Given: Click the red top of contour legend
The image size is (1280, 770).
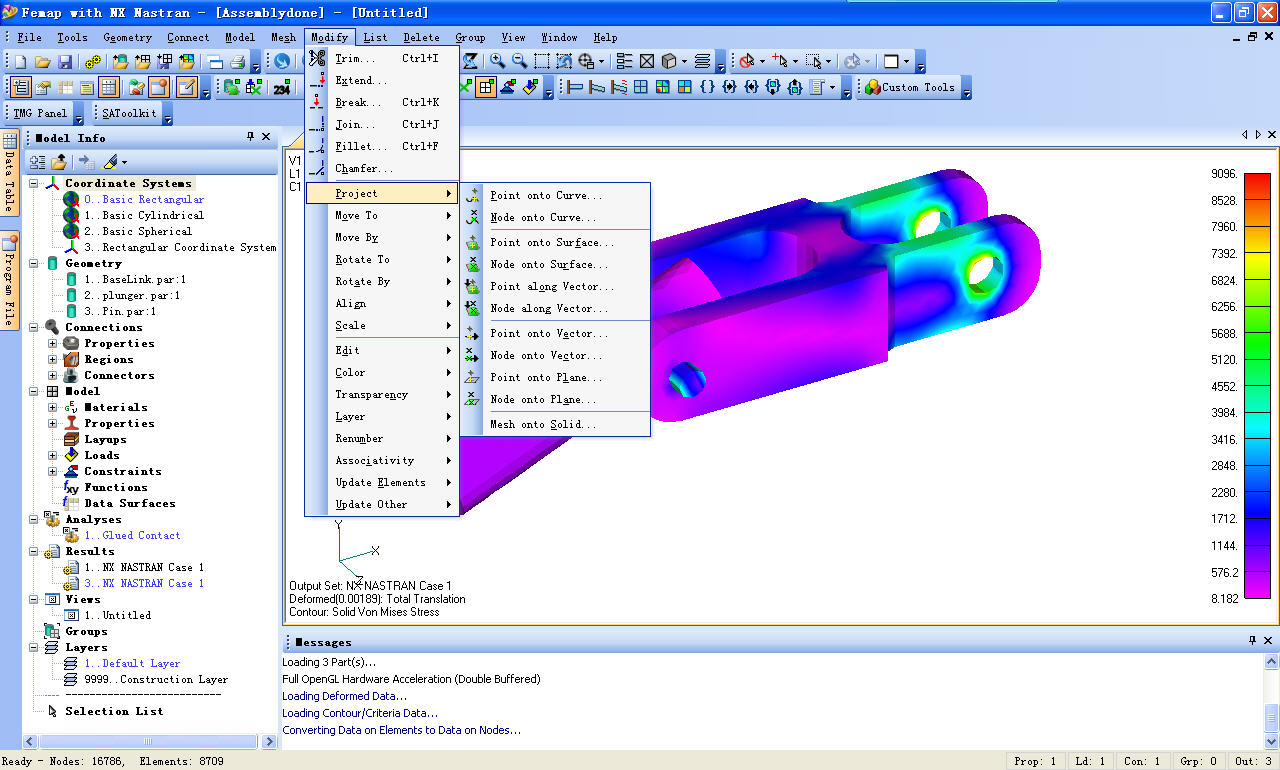Looking at the screenshot, I should pyautogui.click(x=1257, y=186).
